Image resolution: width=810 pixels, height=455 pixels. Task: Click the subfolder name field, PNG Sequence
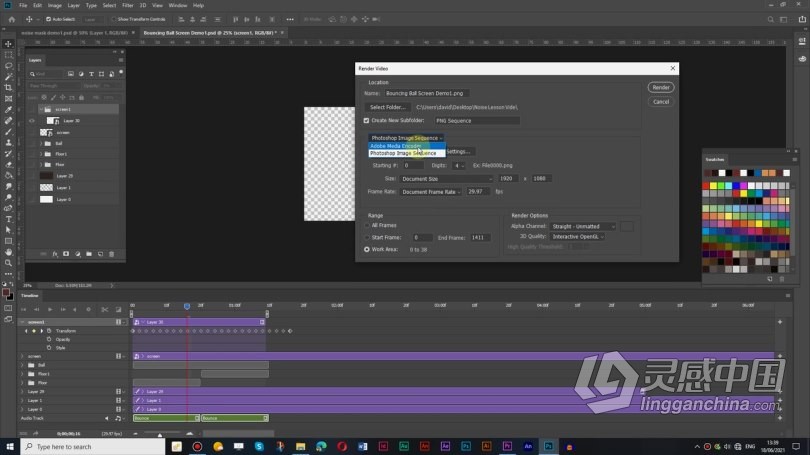(476, 121)
